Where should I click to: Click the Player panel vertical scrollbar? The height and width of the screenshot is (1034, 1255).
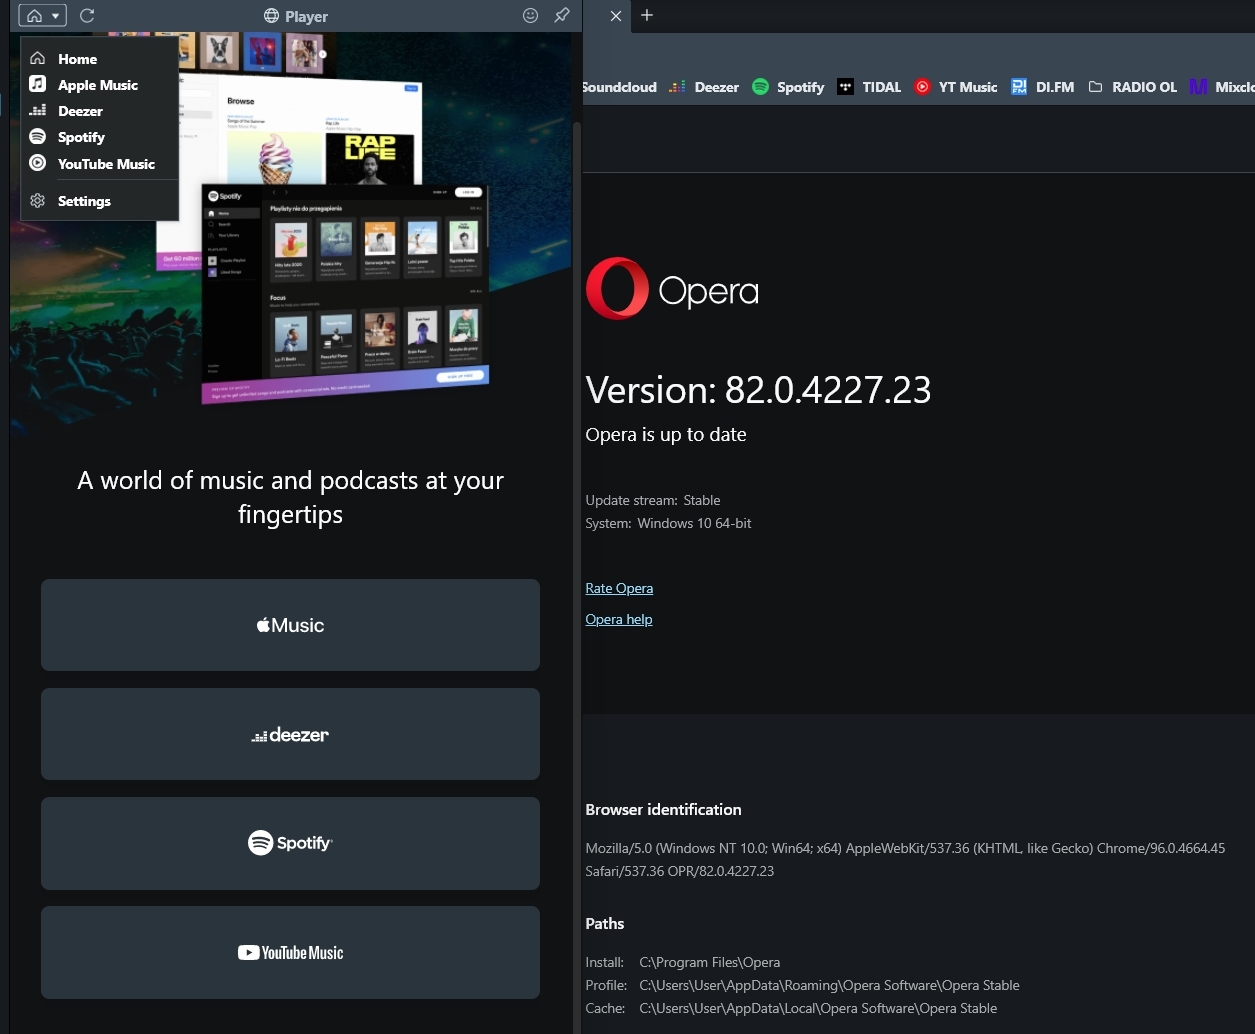[576, 500]
